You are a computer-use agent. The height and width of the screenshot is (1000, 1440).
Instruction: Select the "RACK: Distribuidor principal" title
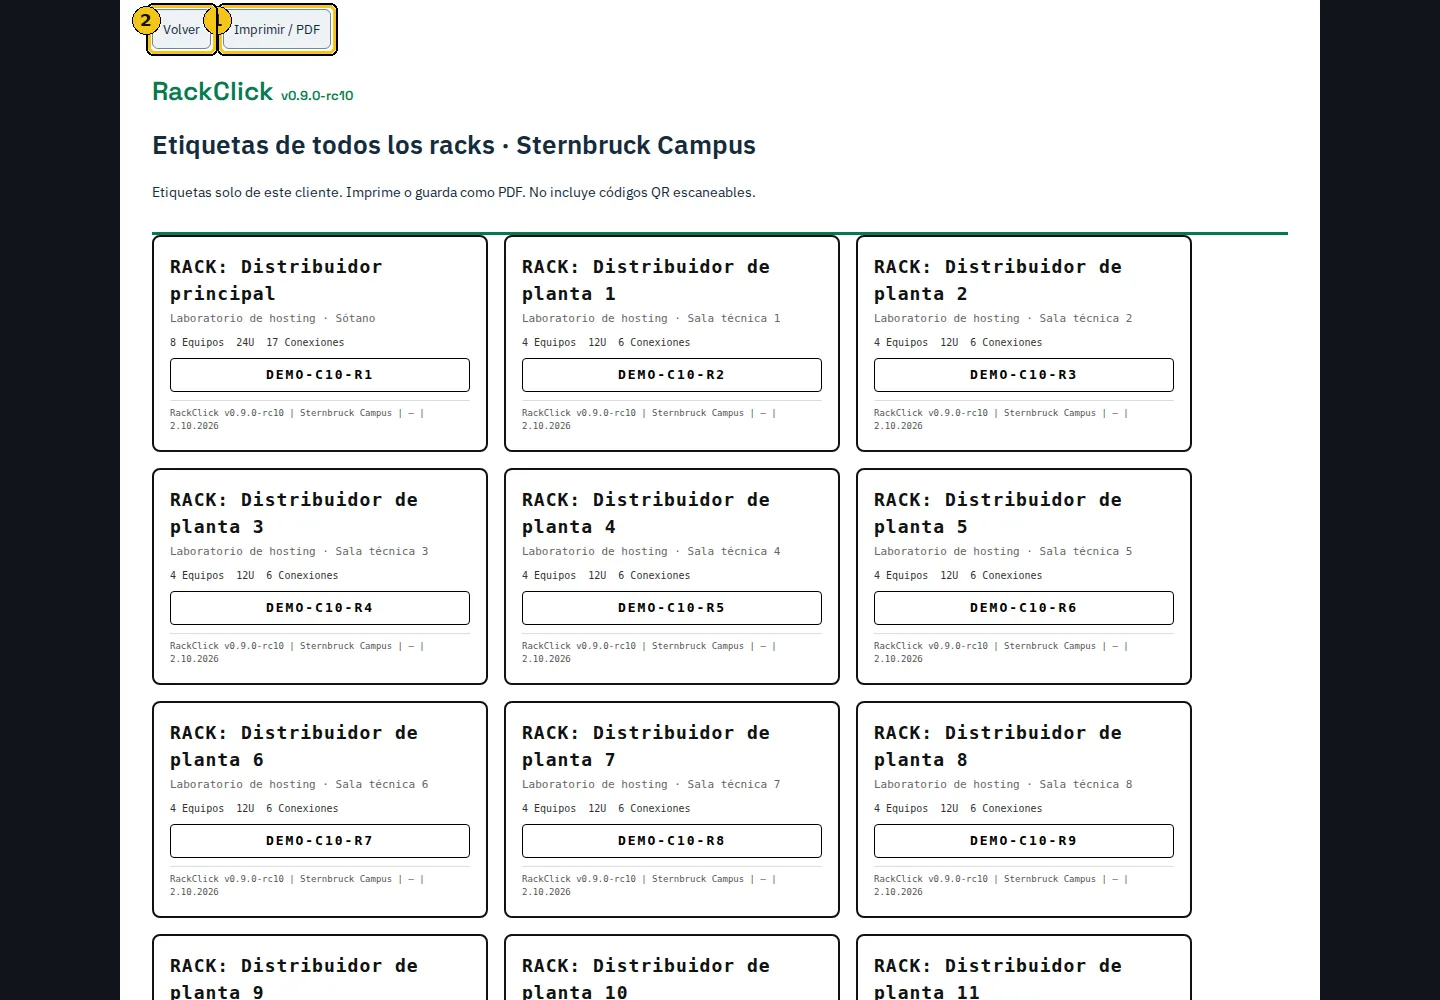[276, 280]
